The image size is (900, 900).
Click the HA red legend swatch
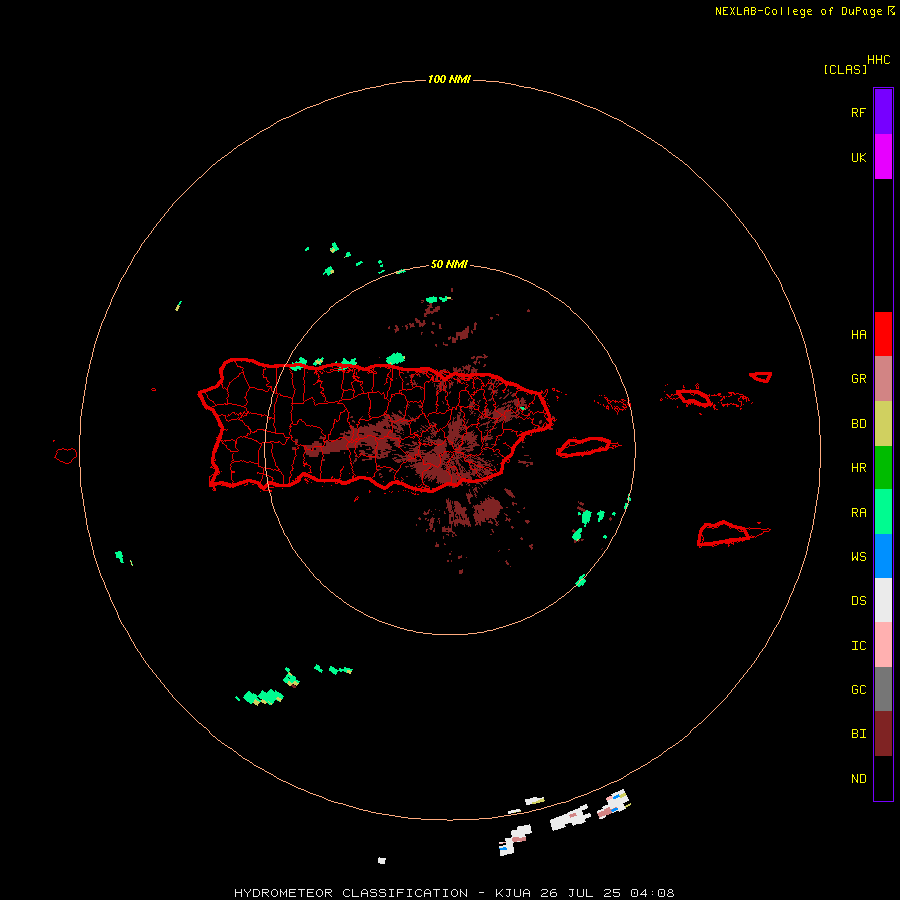pos(883,334)
